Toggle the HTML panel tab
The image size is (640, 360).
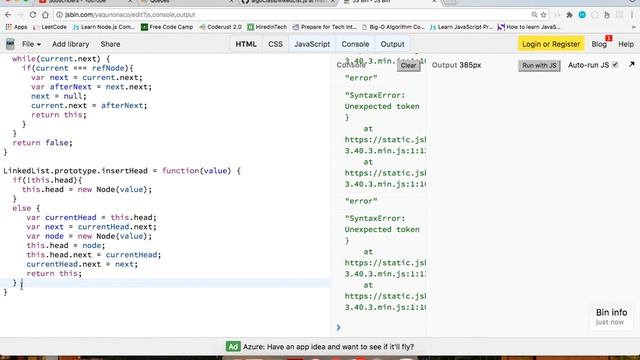pyautogui.click(x=246, y=44)
